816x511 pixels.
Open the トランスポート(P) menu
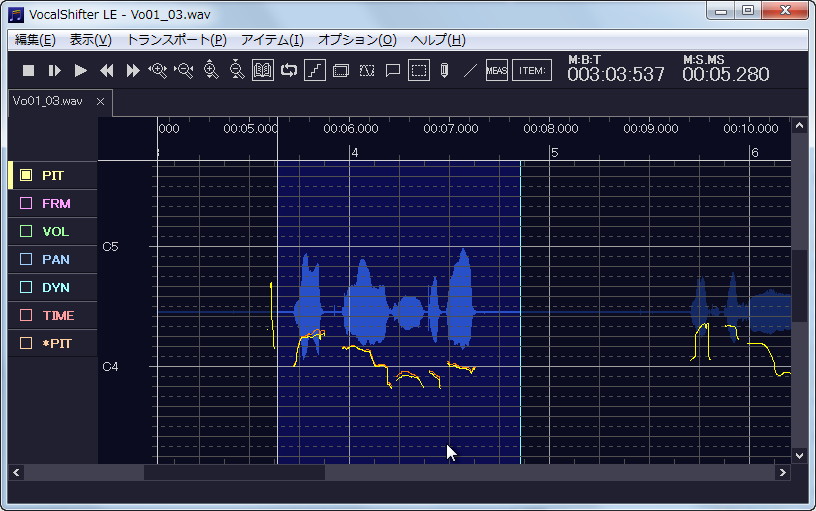[176, 40]
